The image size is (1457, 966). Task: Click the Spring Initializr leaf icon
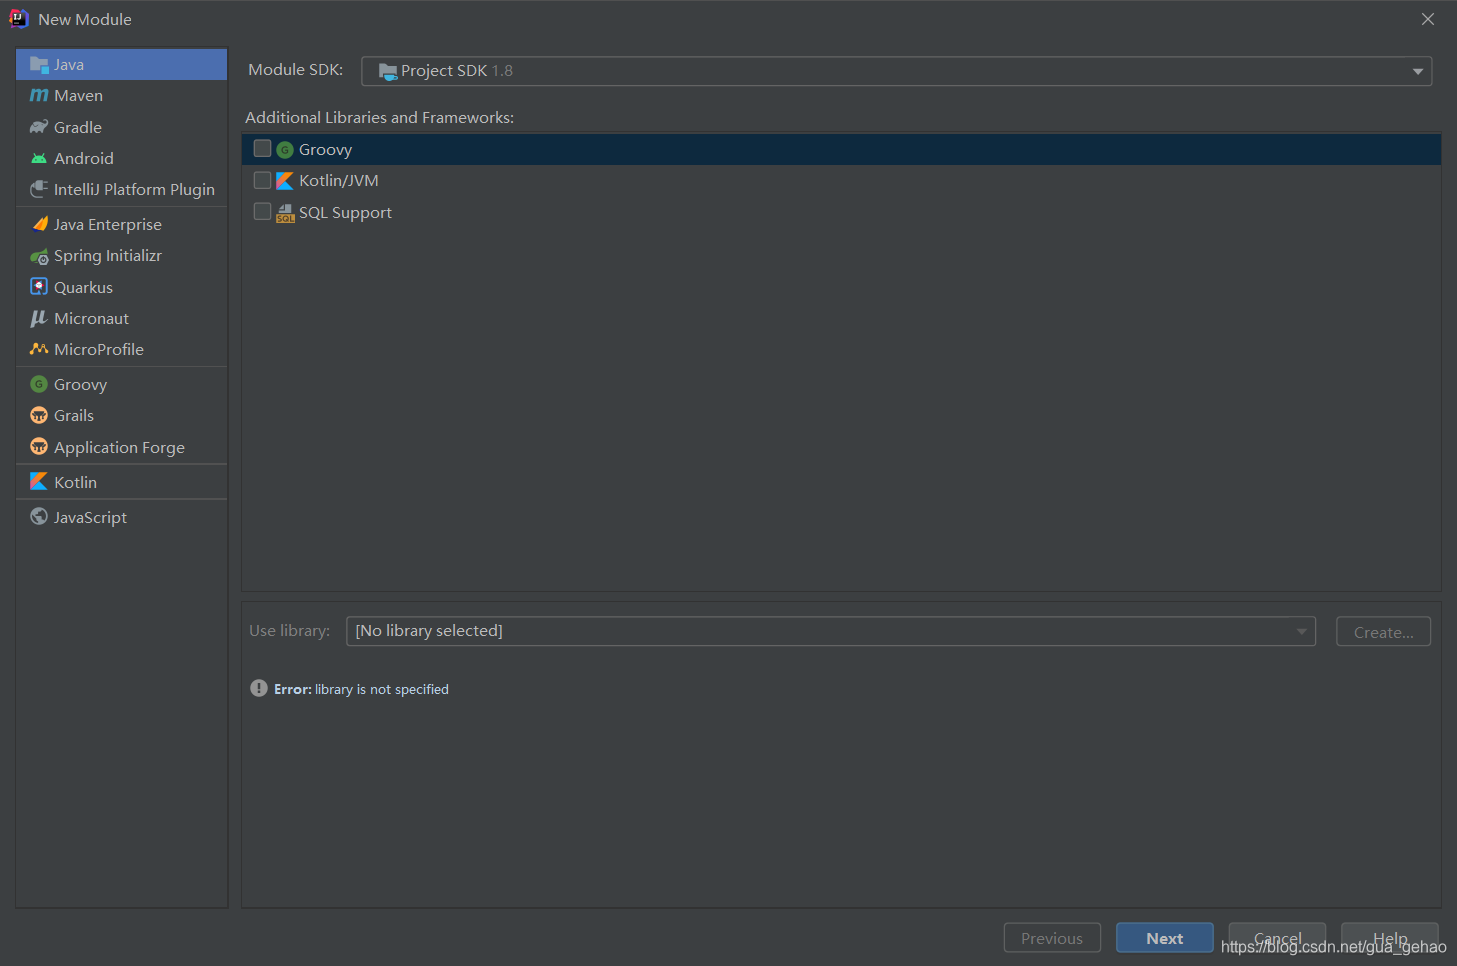(x=39, y=256)
